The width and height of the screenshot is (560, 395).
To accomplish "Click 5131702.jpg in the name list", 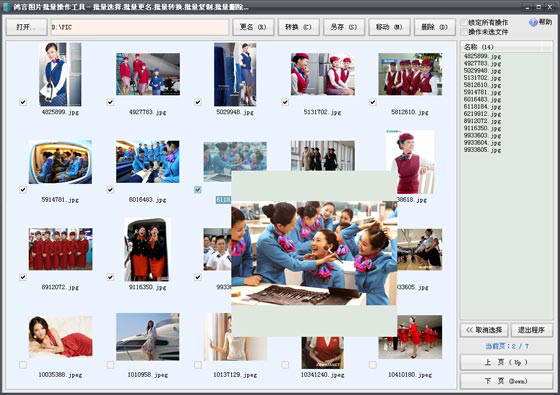I will (482, 78).
